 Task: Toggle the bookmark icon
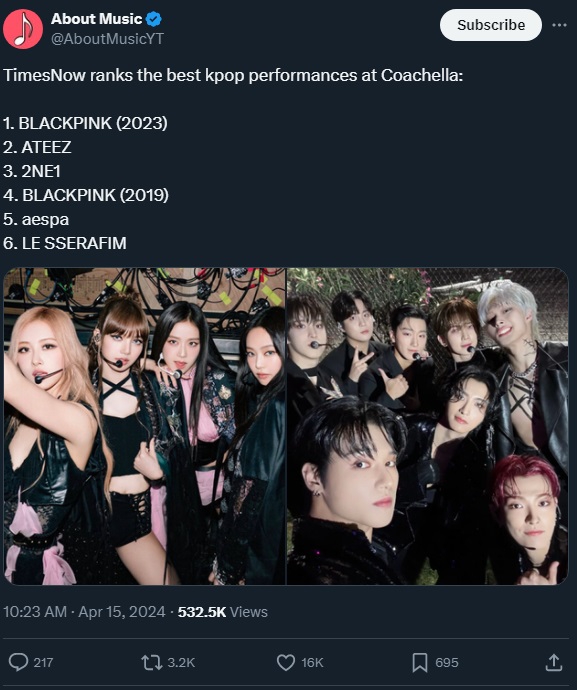pyautogui.click(x=419, y=662)
